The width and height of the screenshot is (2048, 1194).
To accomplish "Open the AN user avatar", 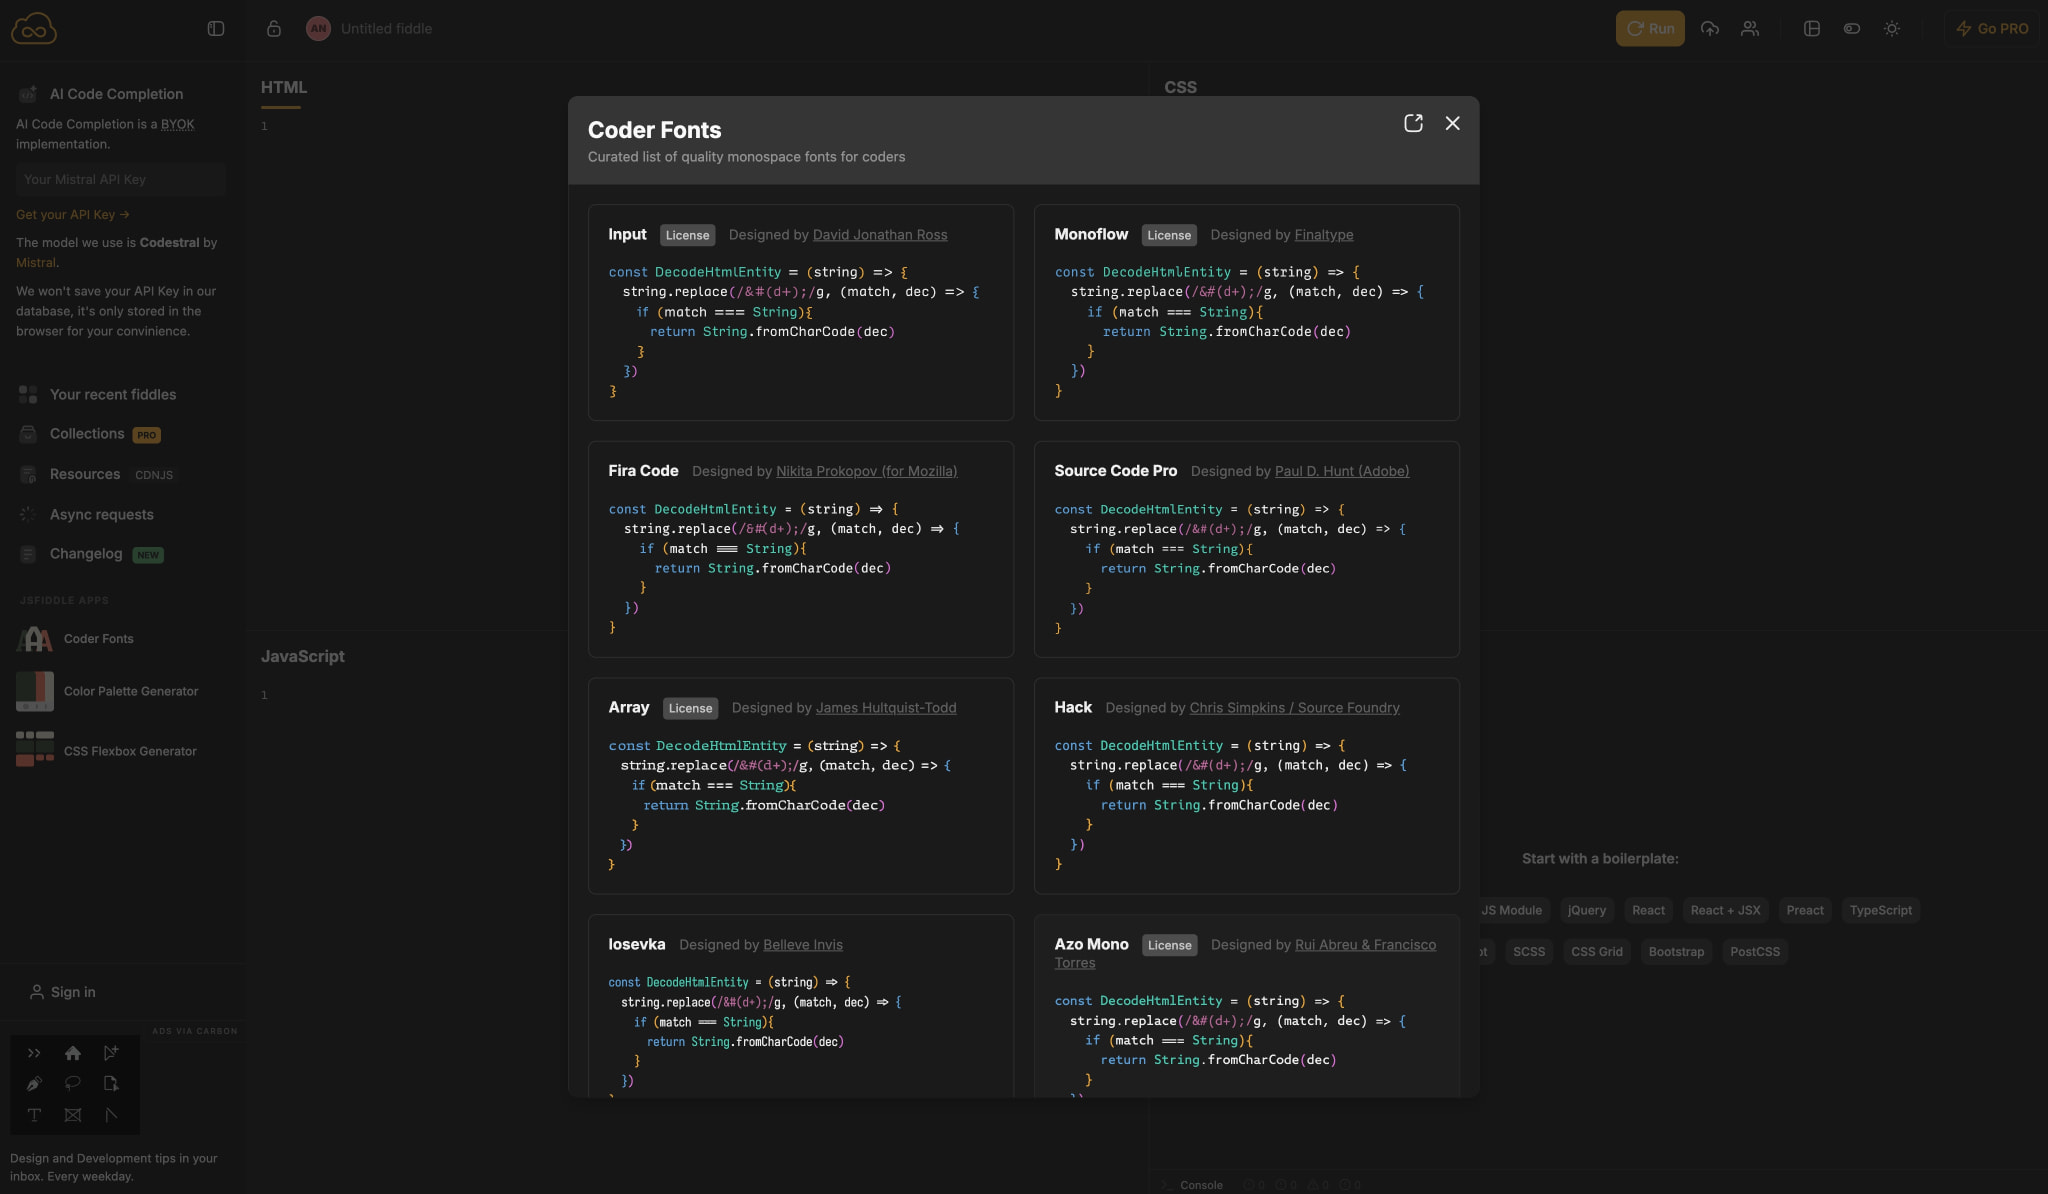I will pyautogui.click(x=318, y=29).
